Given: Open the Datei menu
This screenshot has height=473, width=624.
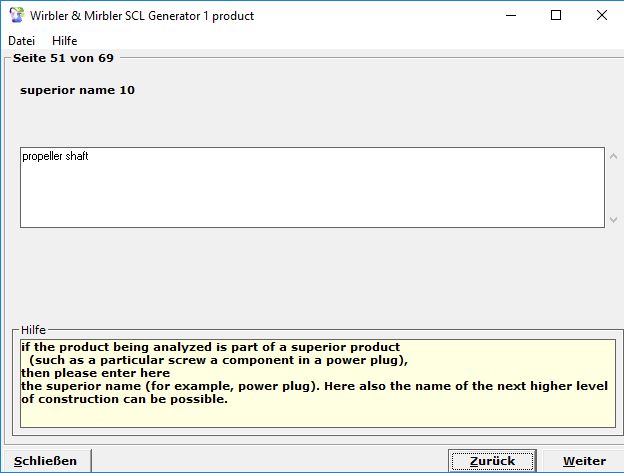Looking at the screenshot, I should coord(21,41).
